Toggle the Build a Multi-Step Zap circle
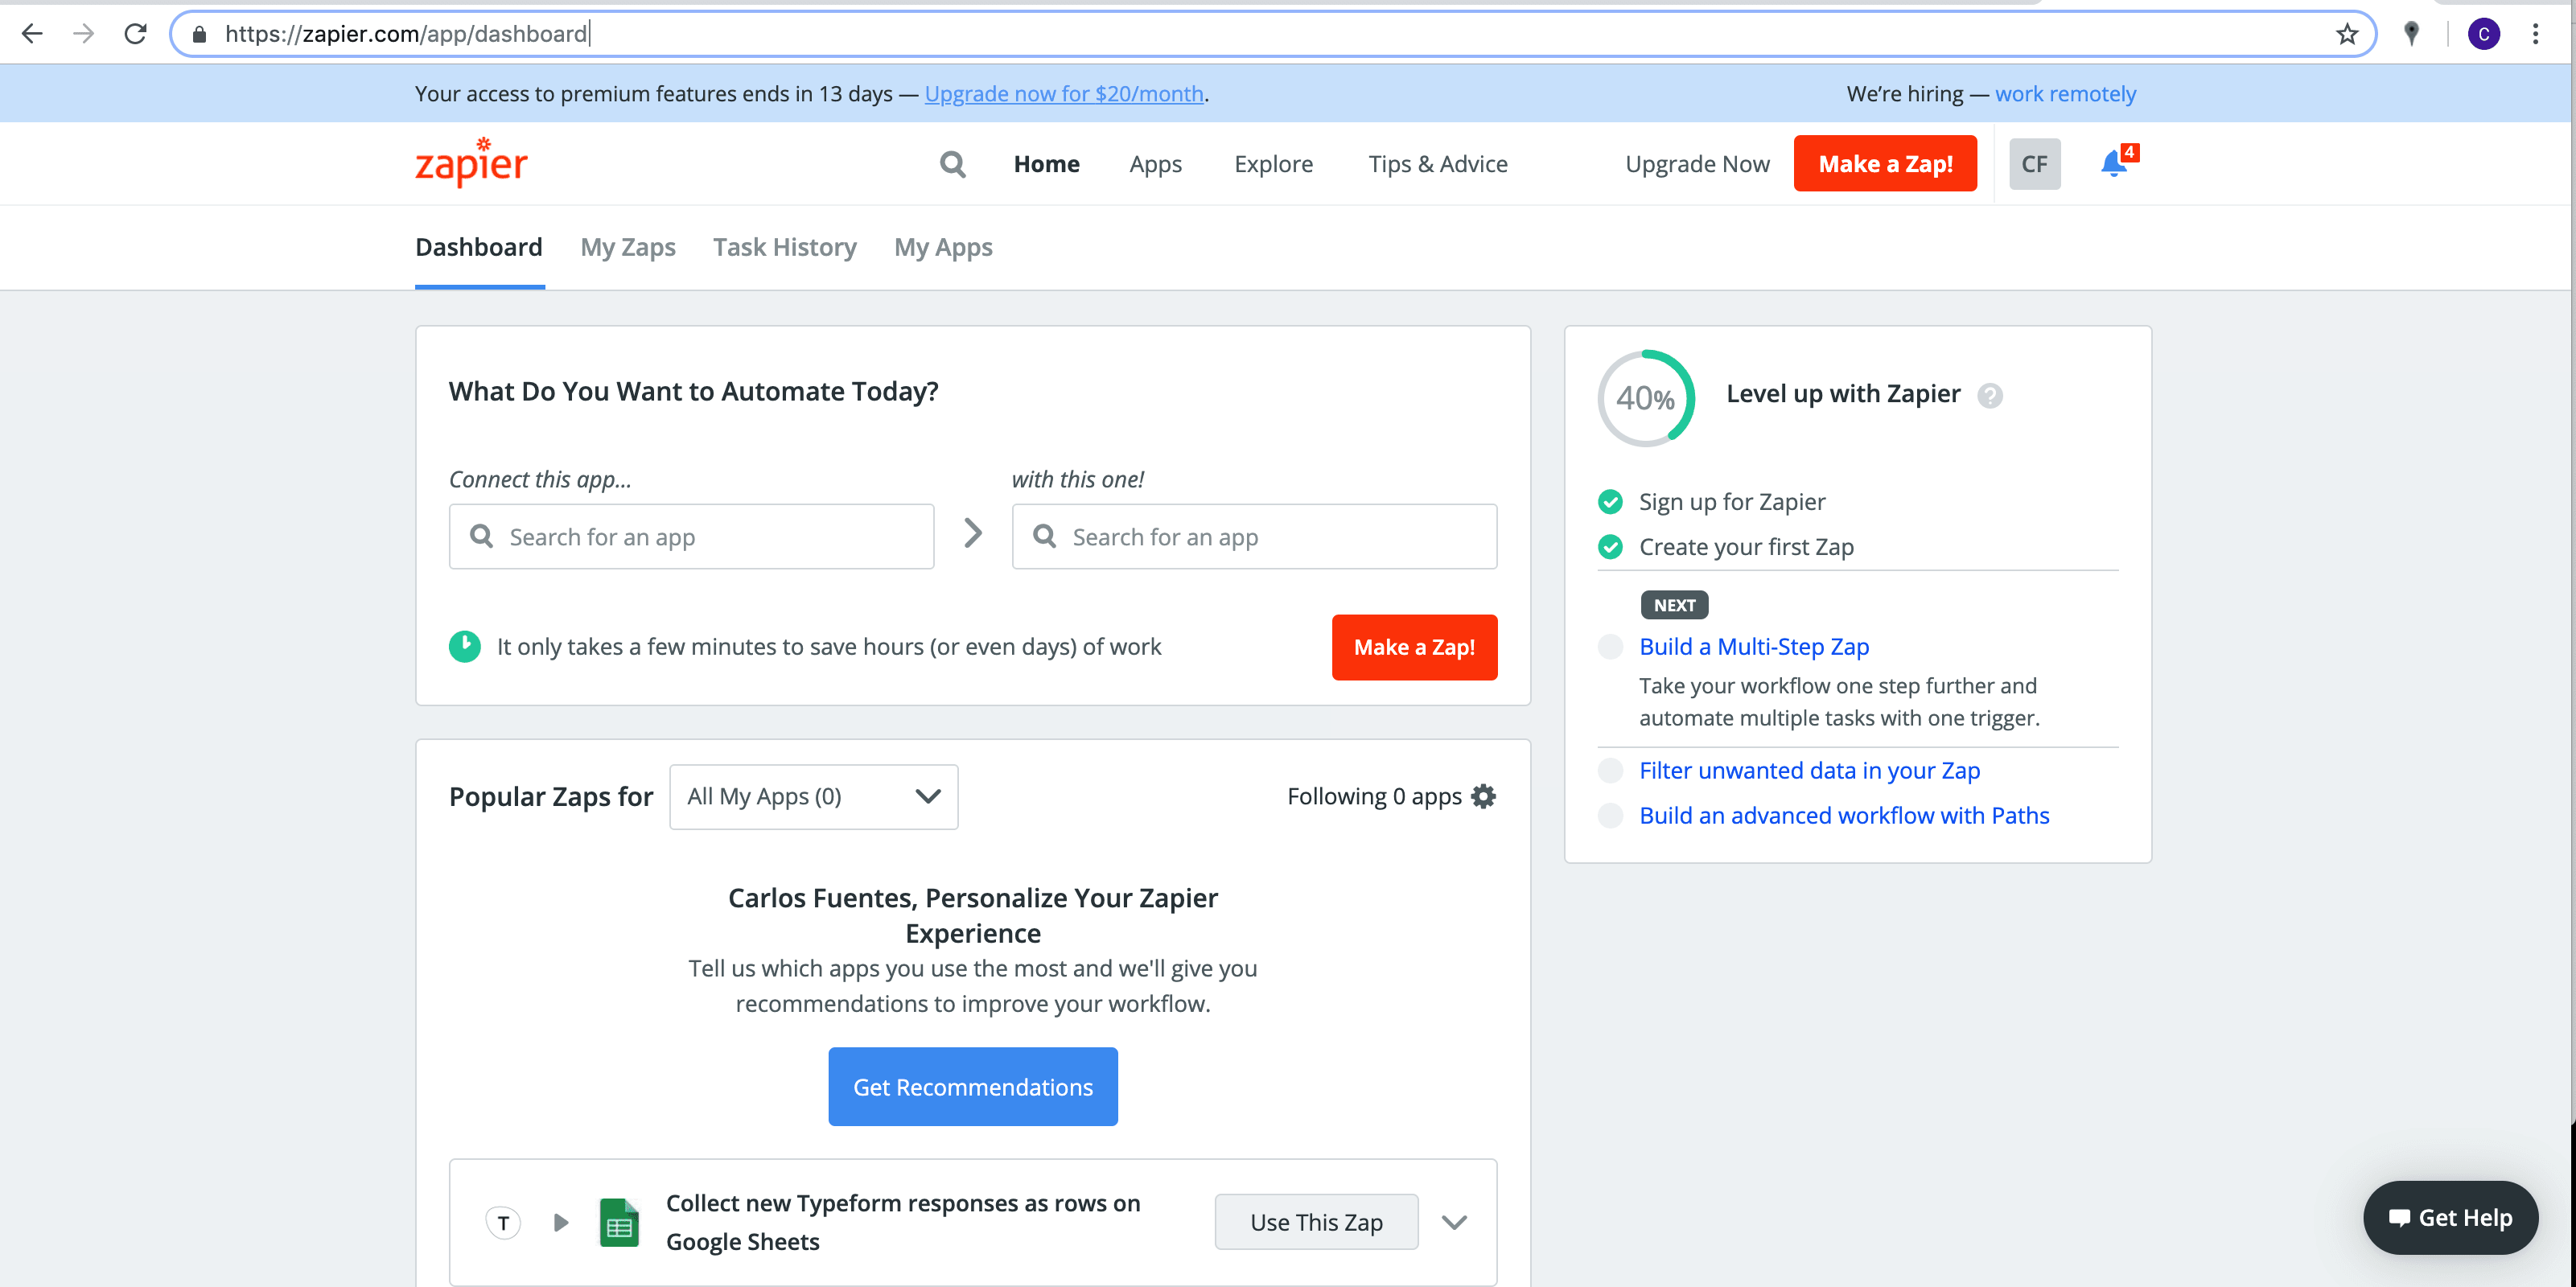The image size is (2576, 1287). tap(1610, 647)
